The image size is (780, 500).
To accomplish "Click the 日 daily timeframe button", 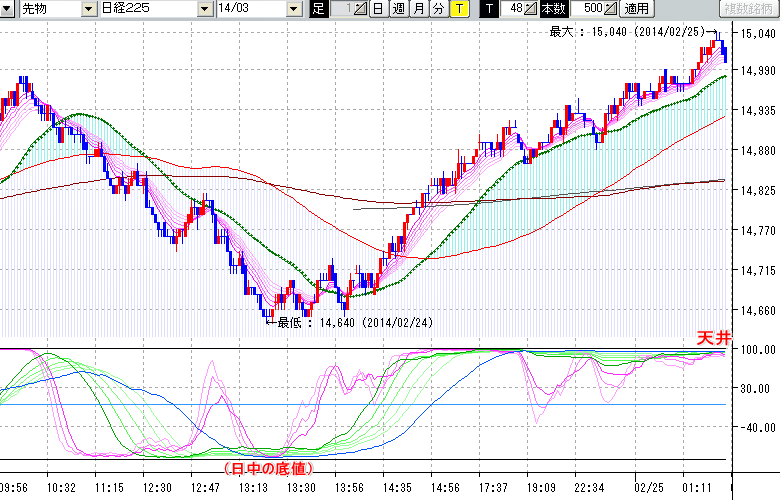I will click(x=377, y=9).
